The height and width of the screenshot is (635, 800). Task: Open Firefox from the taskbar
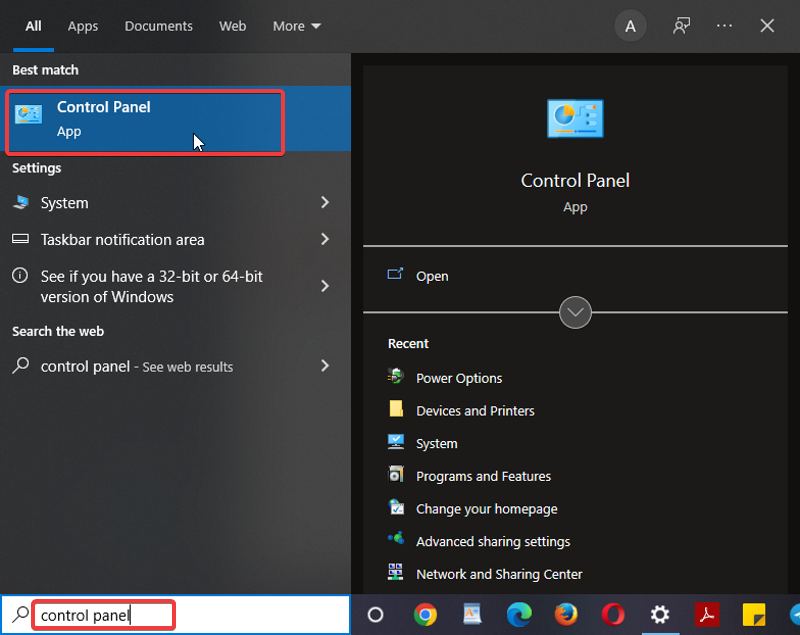(566, 614)
